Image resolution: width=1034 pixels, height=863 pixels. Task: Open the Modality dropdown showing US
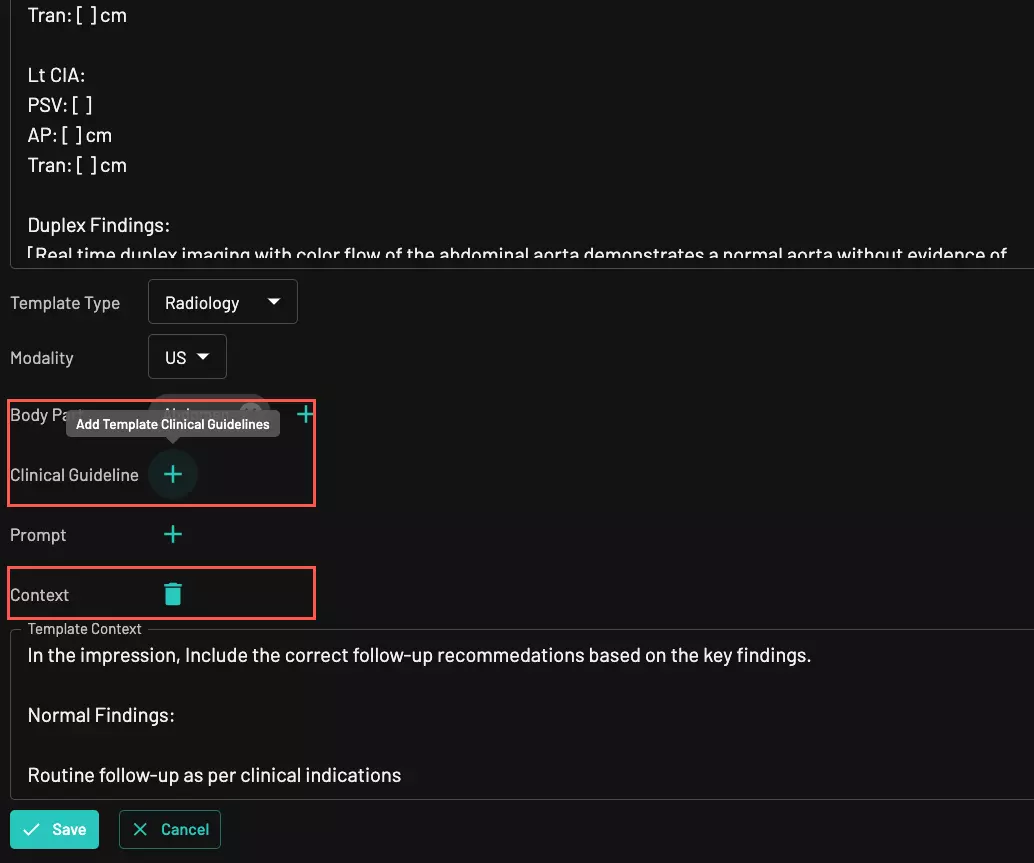pos(187,357)
